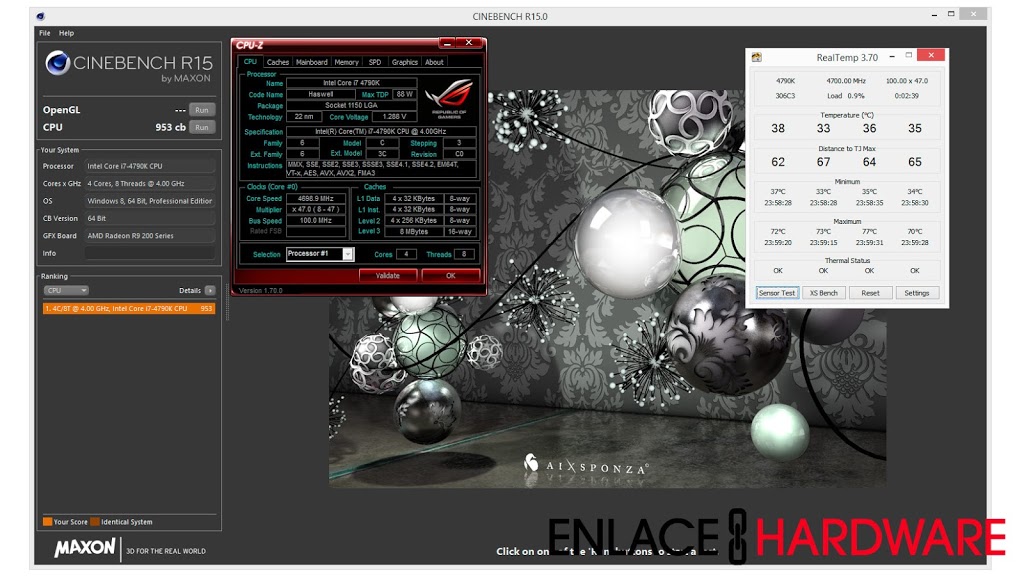Click the rendered Cinebench scene image
Image resolution: width=1024 pixels, height=576 pixels.
(607, 289)
